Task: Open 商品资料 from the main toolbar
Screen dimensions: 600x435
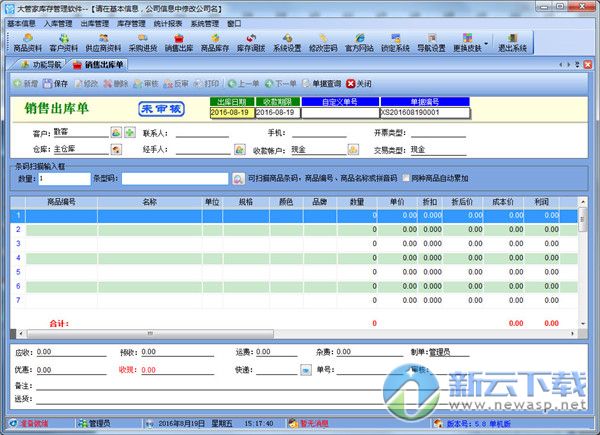Action: pos(27,43)
